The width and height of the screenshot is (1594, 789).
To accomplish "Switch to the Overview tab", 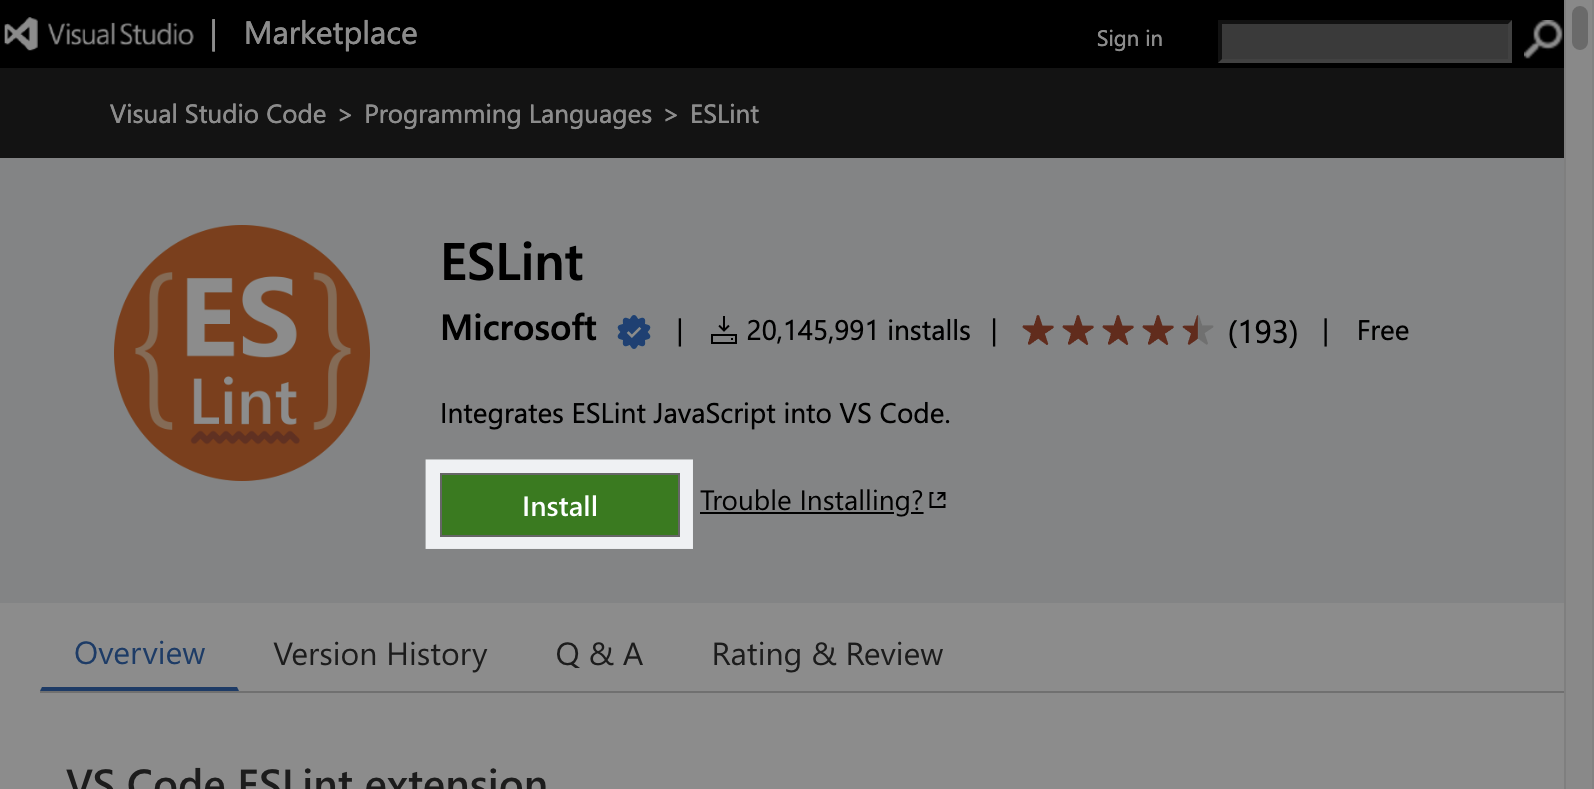I will click(x=140, y=654).
